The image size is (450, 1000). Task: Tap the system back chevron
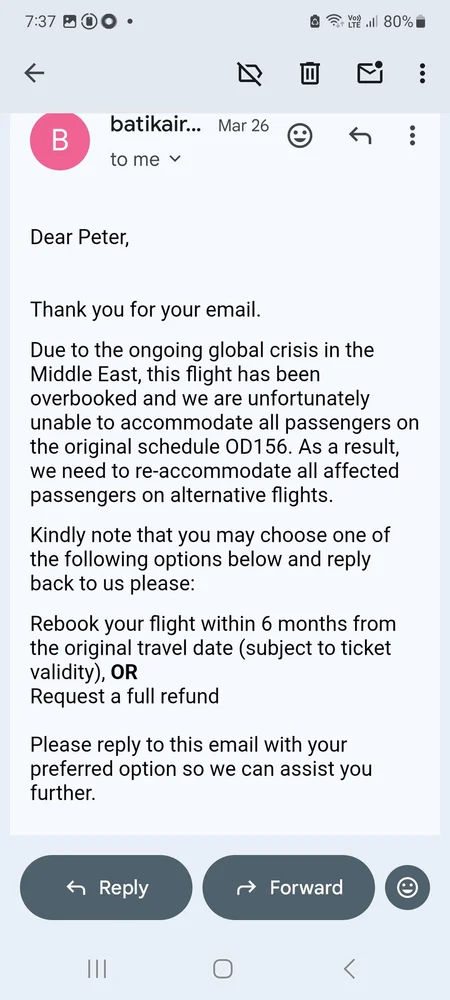pos(349,969)
